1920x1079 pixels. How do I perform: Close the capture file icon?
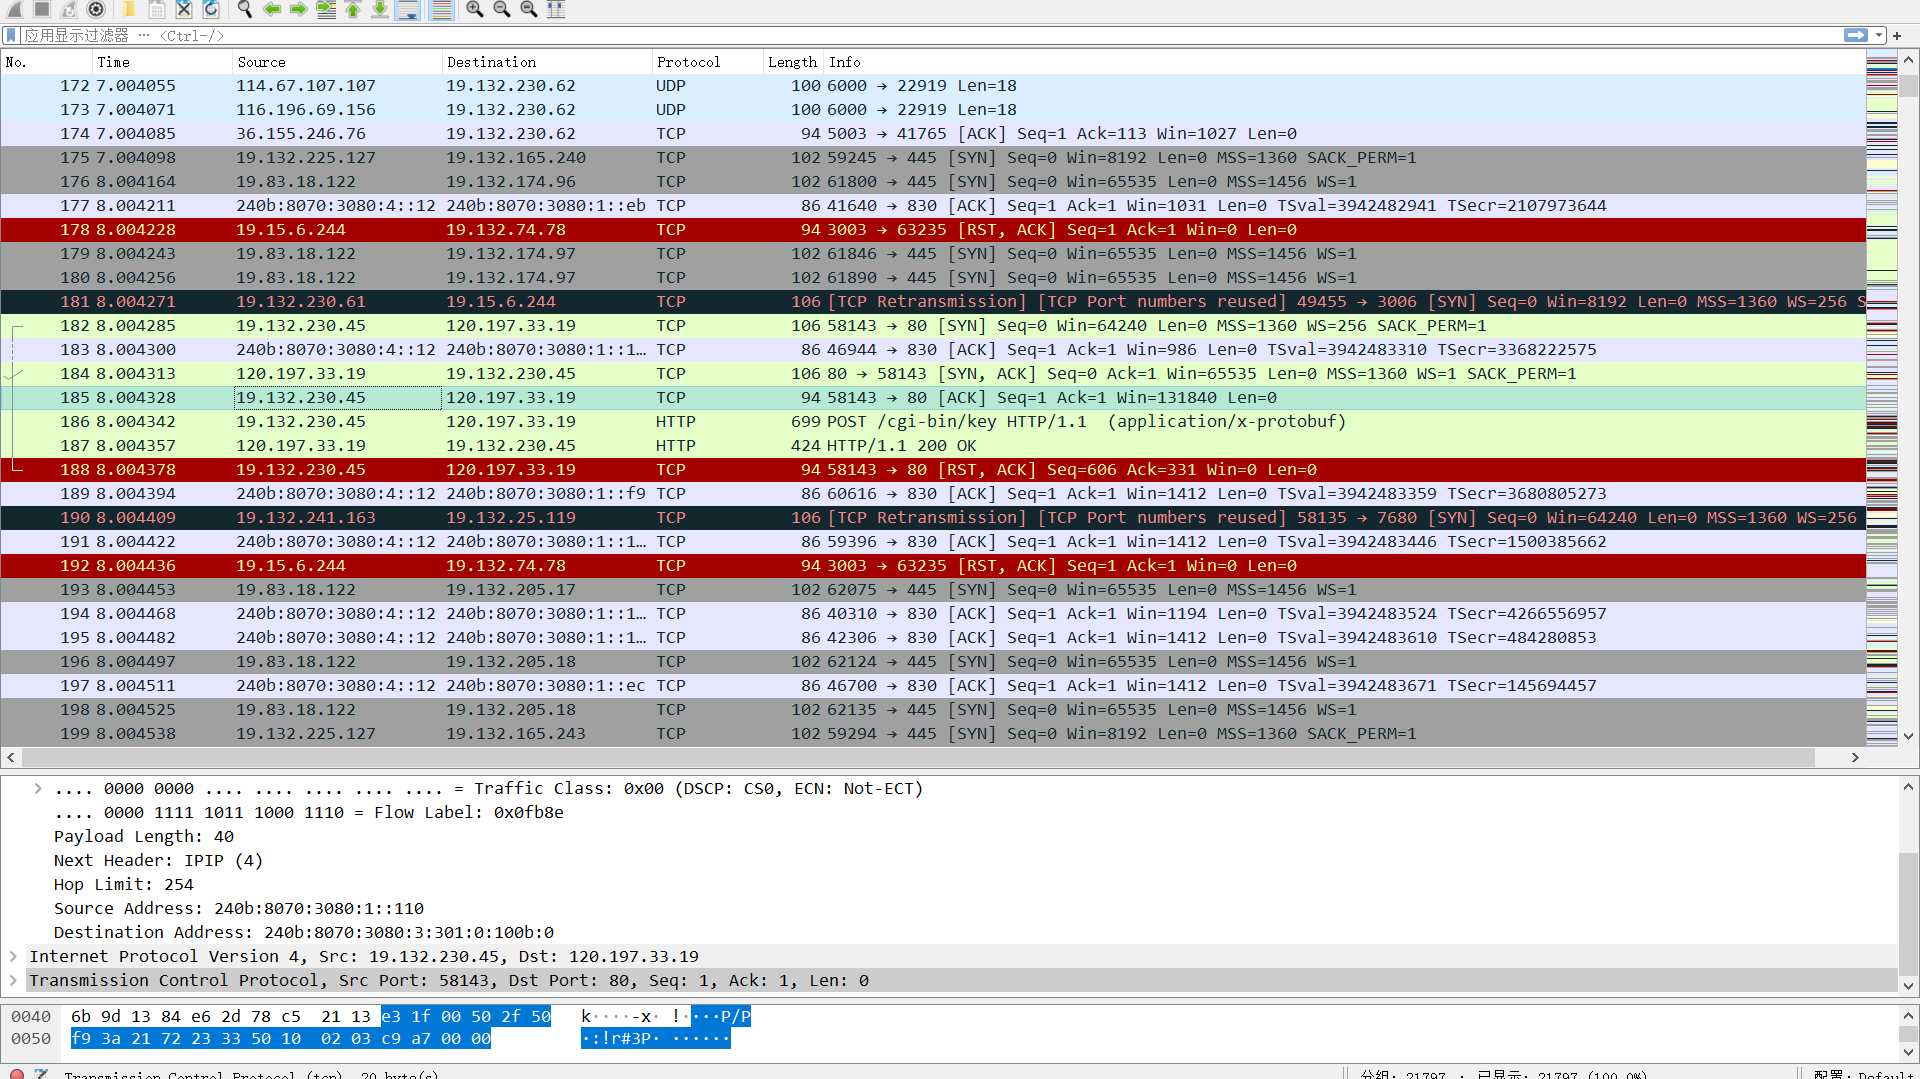click(184, 10)
